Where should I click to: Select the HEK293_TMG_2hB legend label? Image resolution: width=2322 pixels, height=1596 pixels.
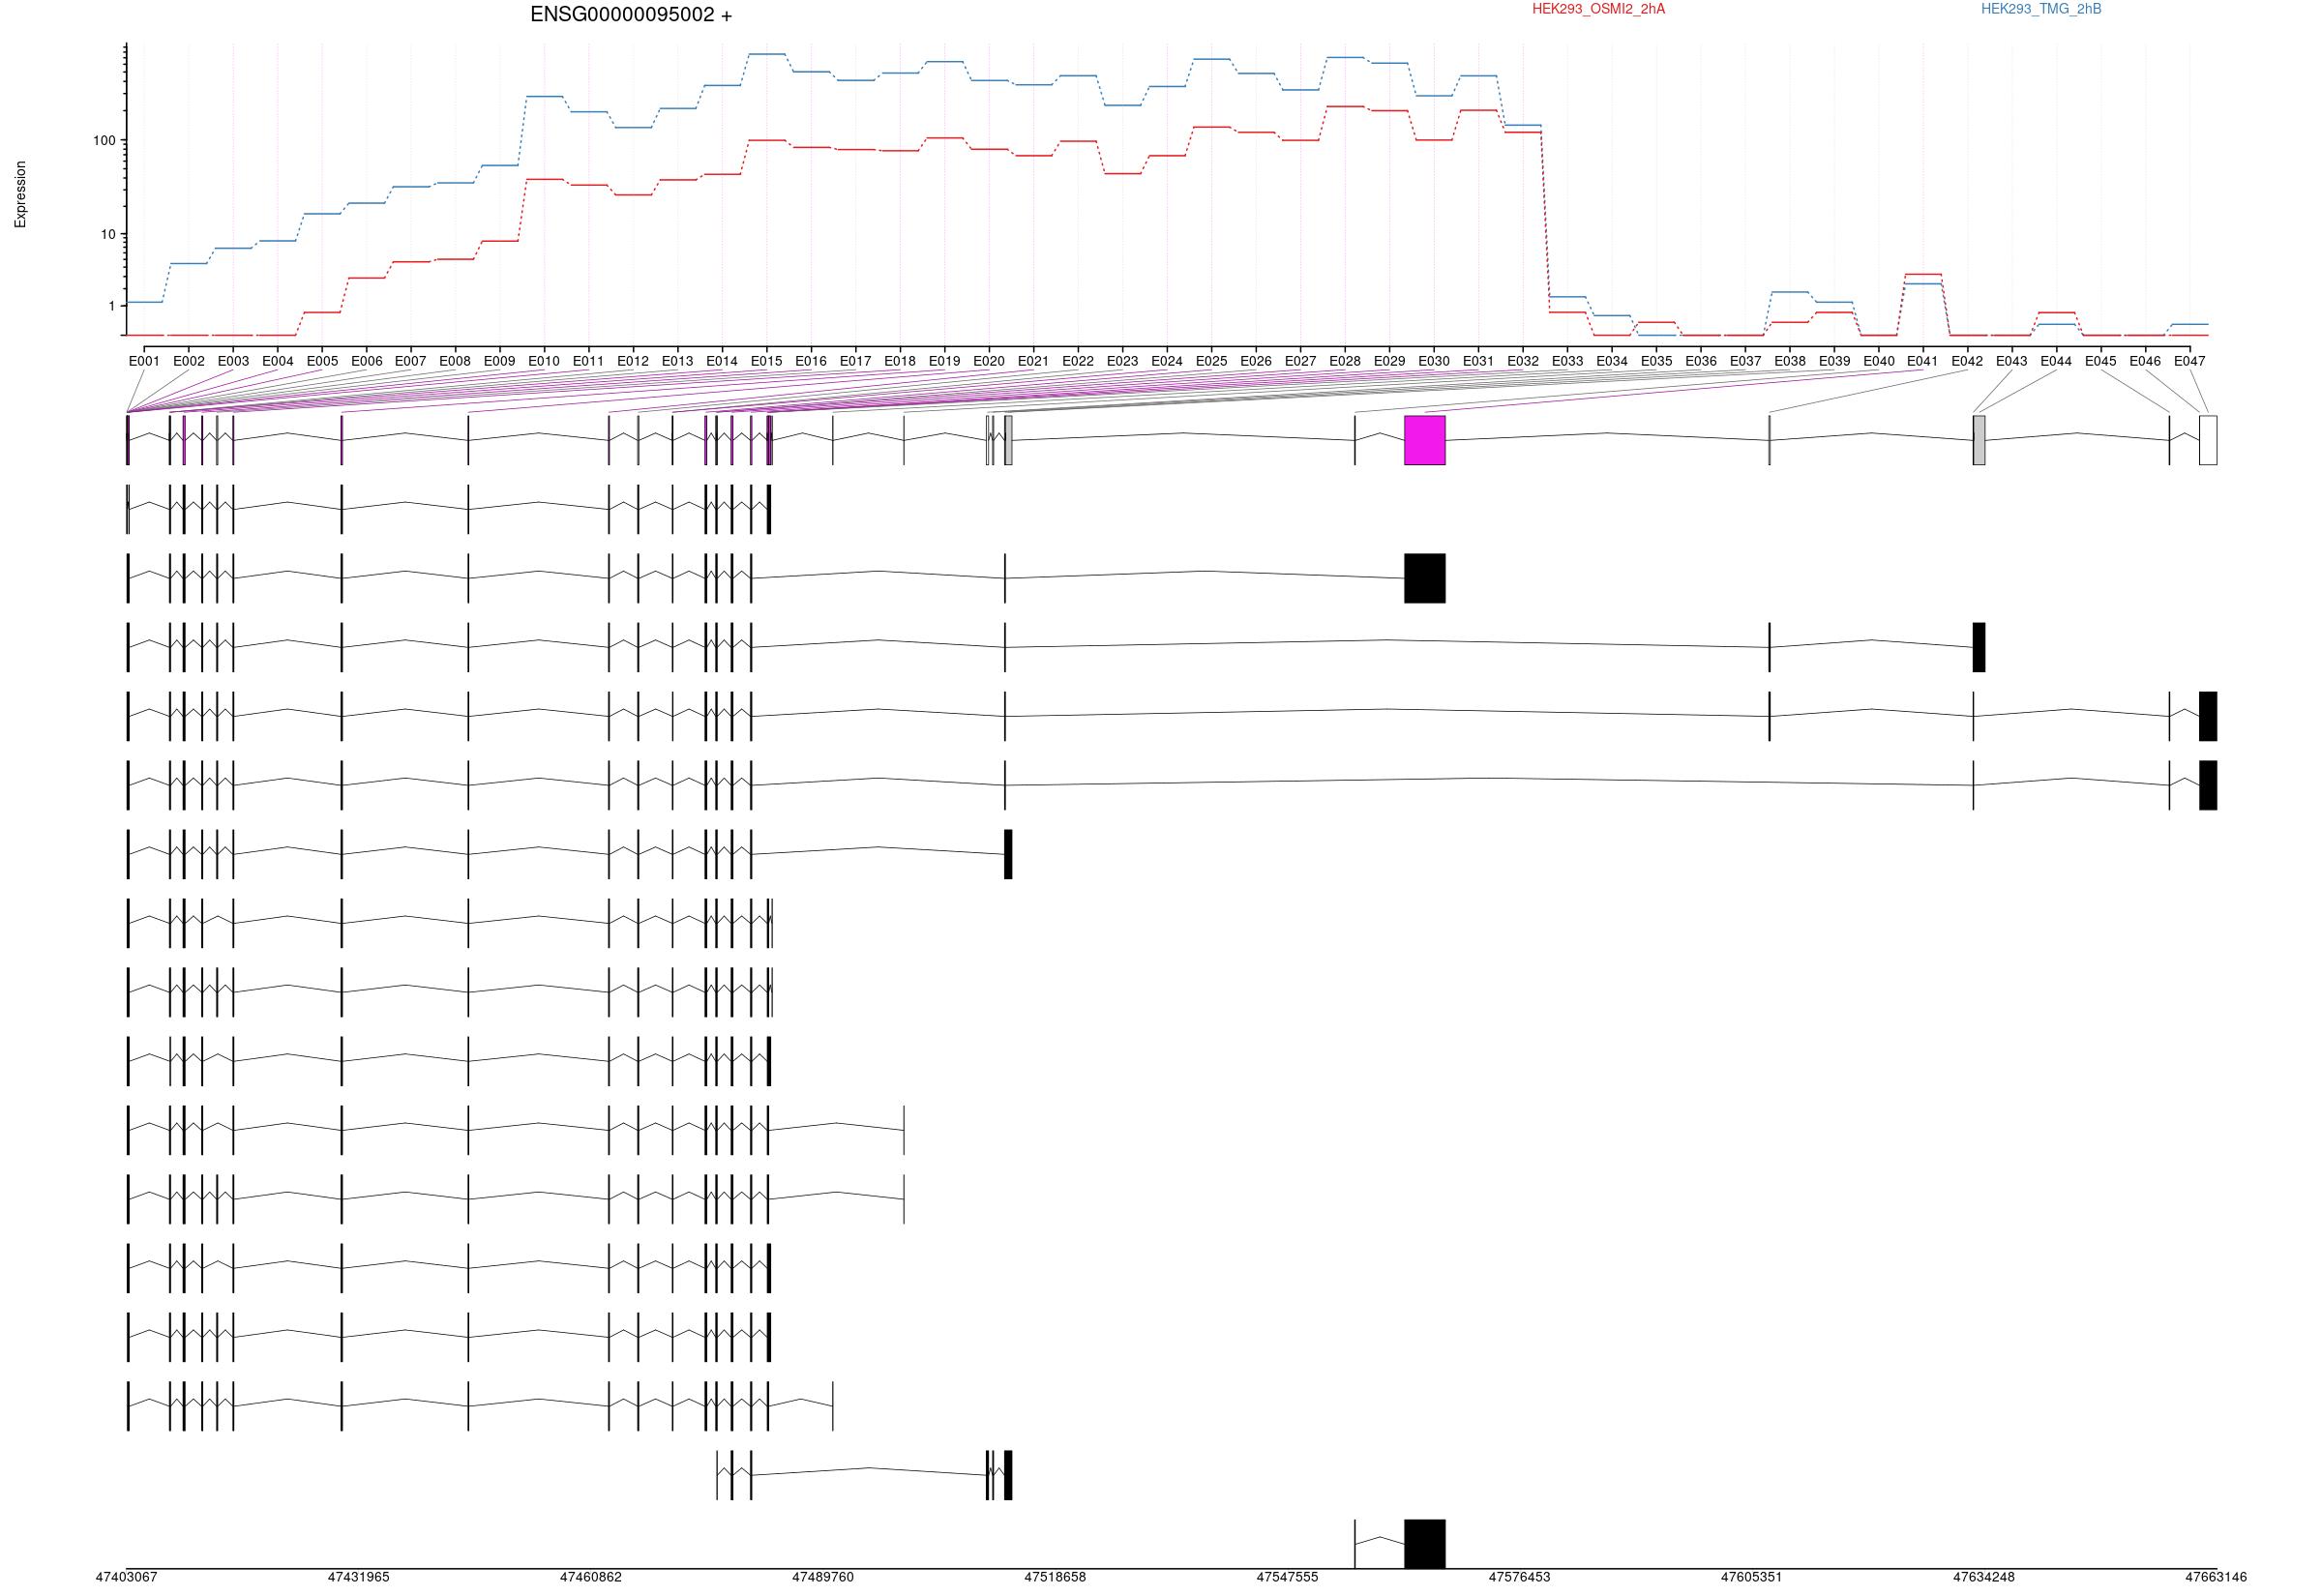click(x=2041, y=9)
